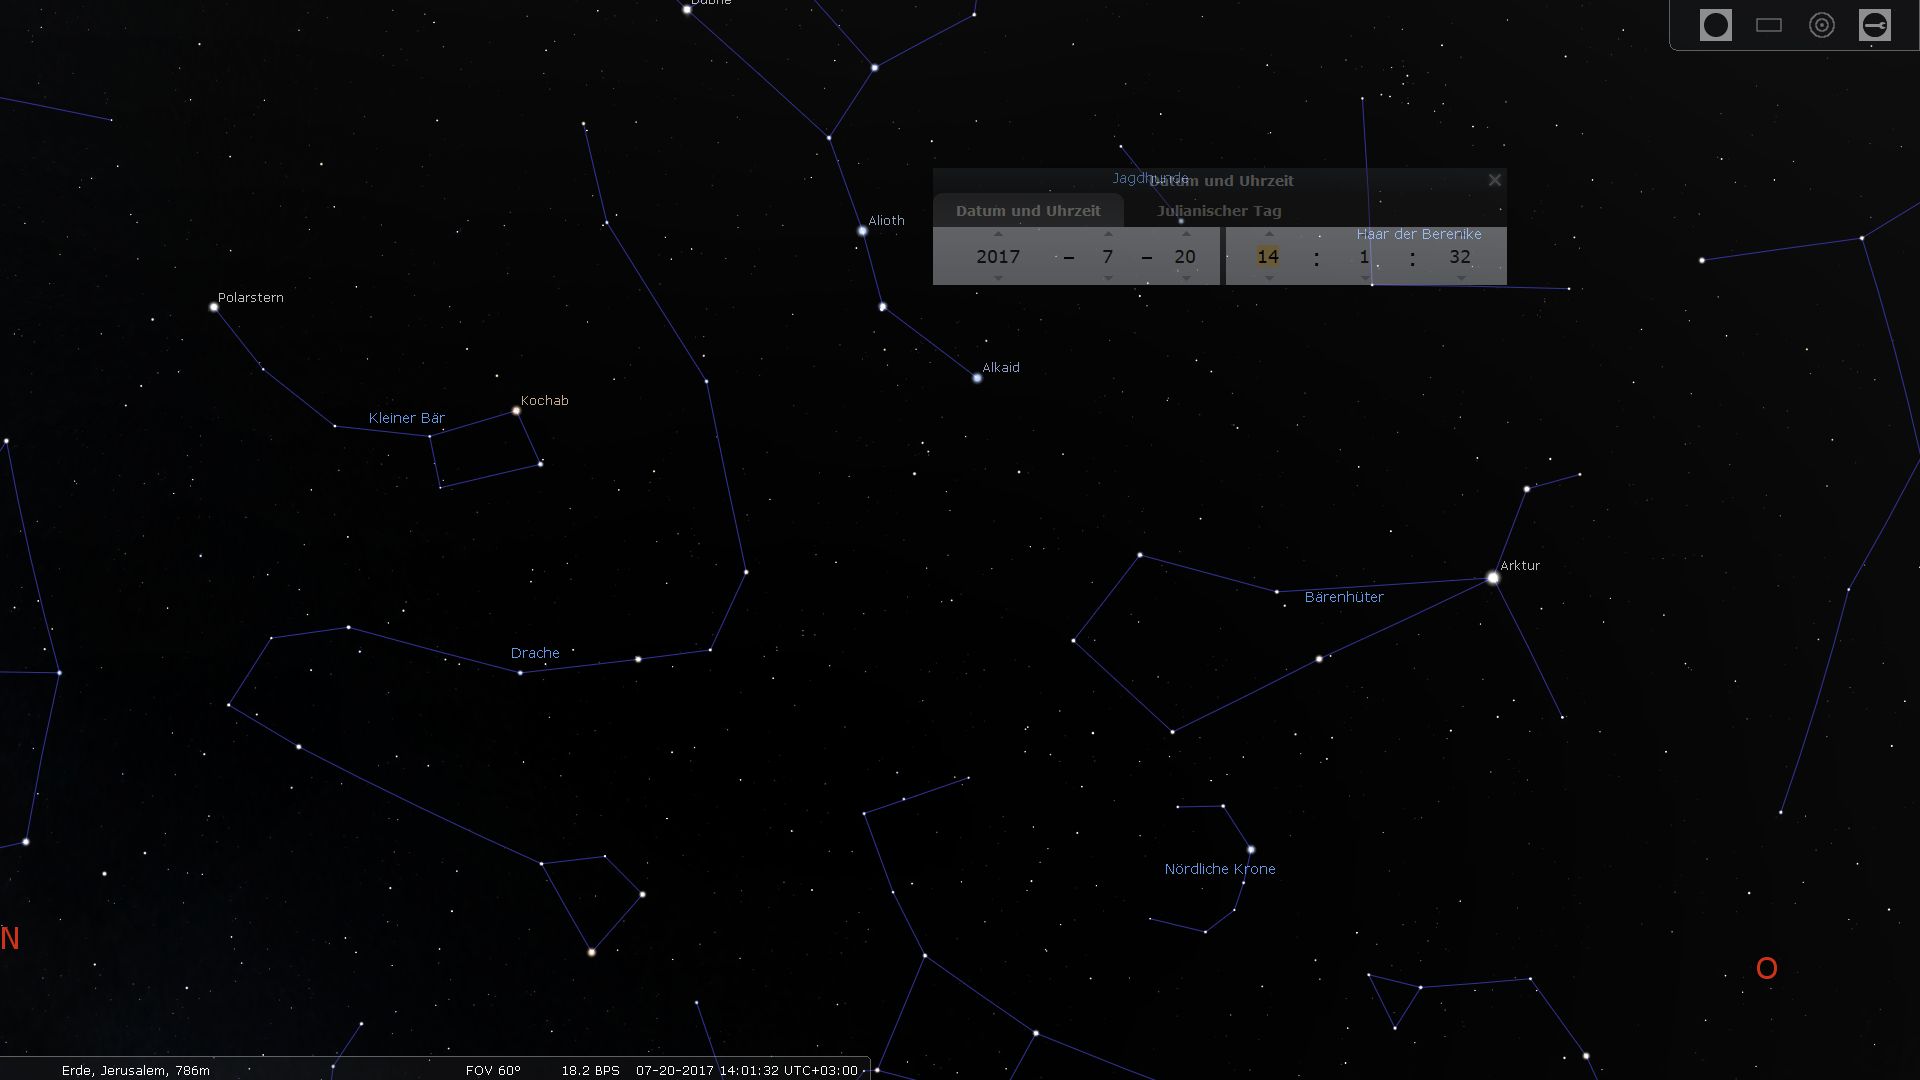Screen dimensions: 1920x1080
Task: Click the FOV 60° status entry
Action: (493, 1070)
